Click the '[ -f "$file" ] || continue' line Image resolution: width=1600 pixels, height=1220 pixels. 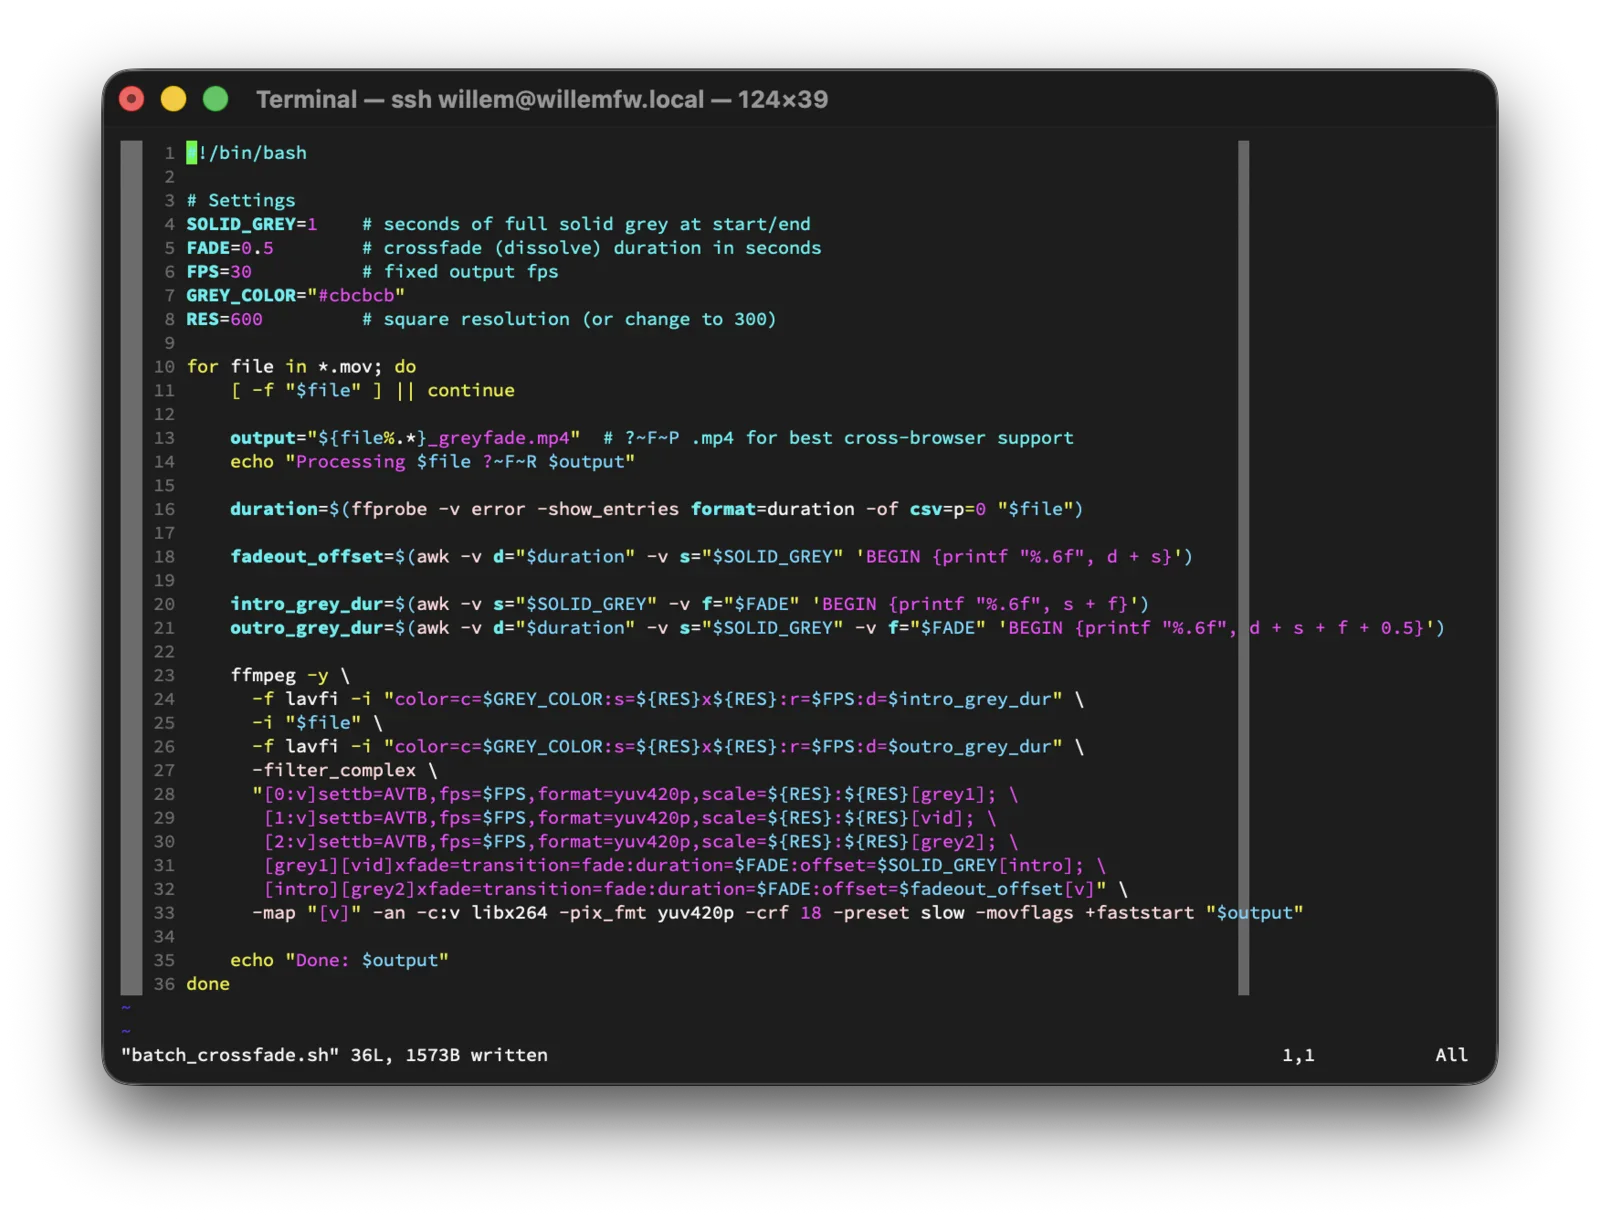pos(373,391)
